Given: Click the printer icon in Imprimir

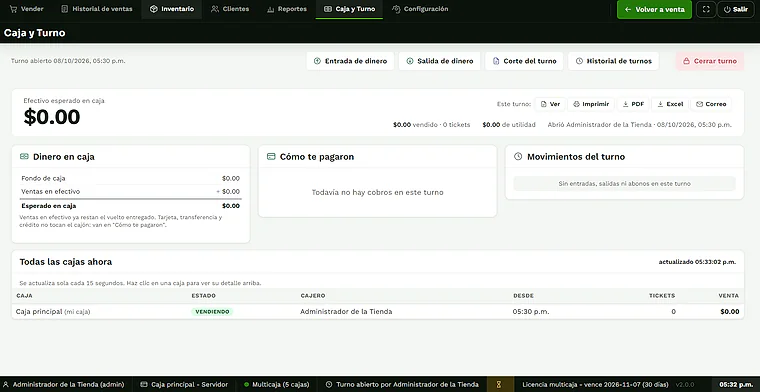Looking at the screenshot, I should [576, 104].
